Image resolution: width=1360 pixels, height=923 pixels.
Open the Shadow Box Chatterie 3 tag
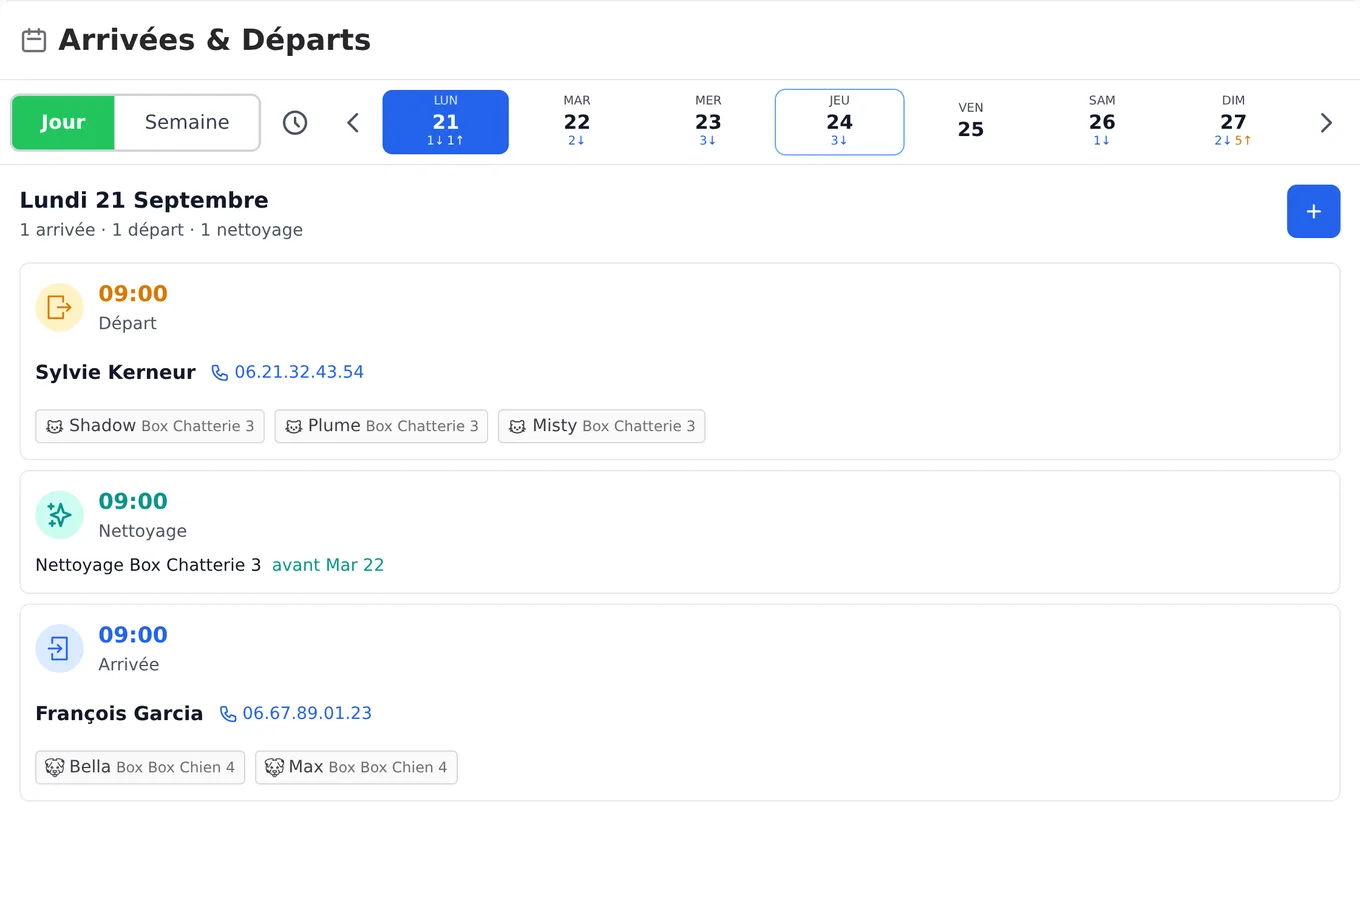[x=150, y=426]
